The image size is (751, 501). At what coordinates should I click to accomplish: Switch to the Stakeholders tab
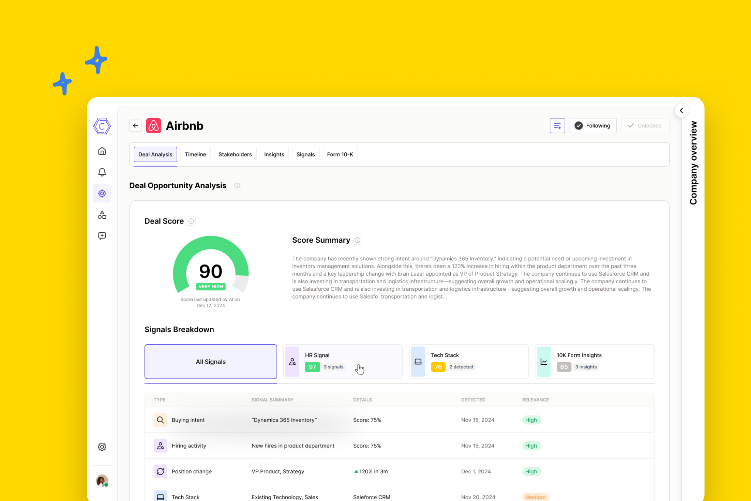coord(235,155)
